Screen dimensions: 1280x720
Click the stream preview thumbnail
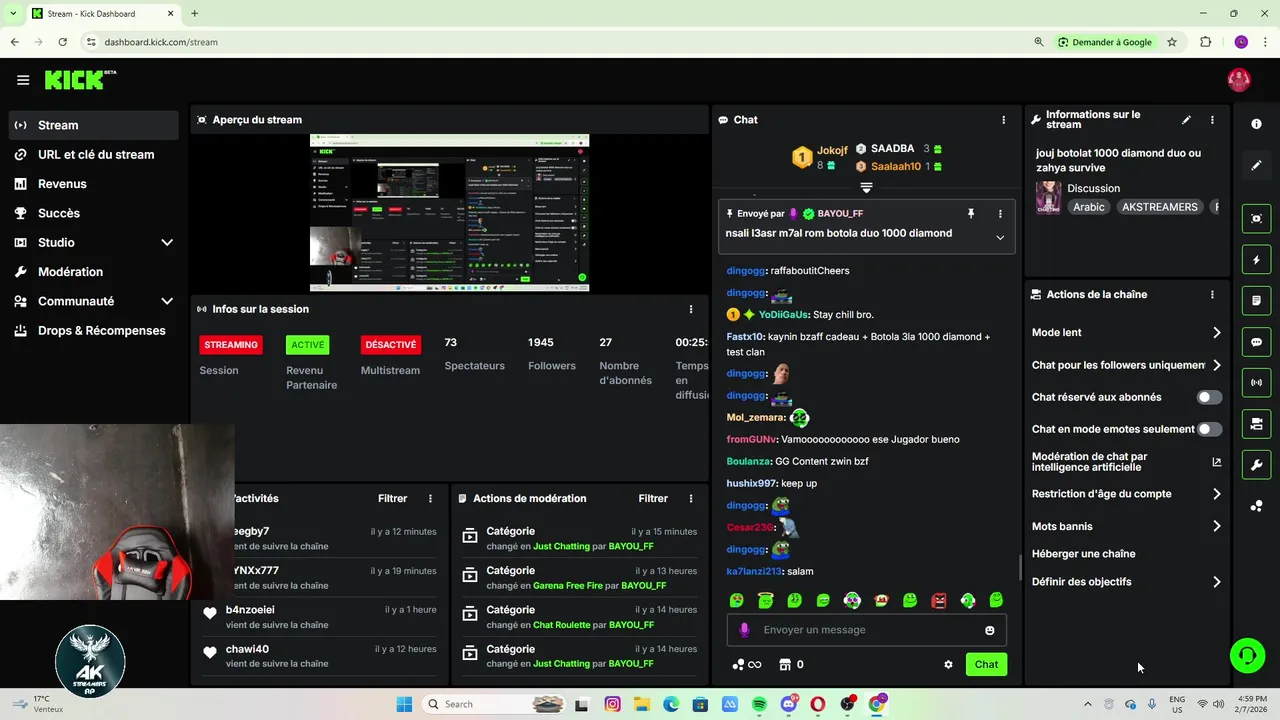[x=449, y=213]
